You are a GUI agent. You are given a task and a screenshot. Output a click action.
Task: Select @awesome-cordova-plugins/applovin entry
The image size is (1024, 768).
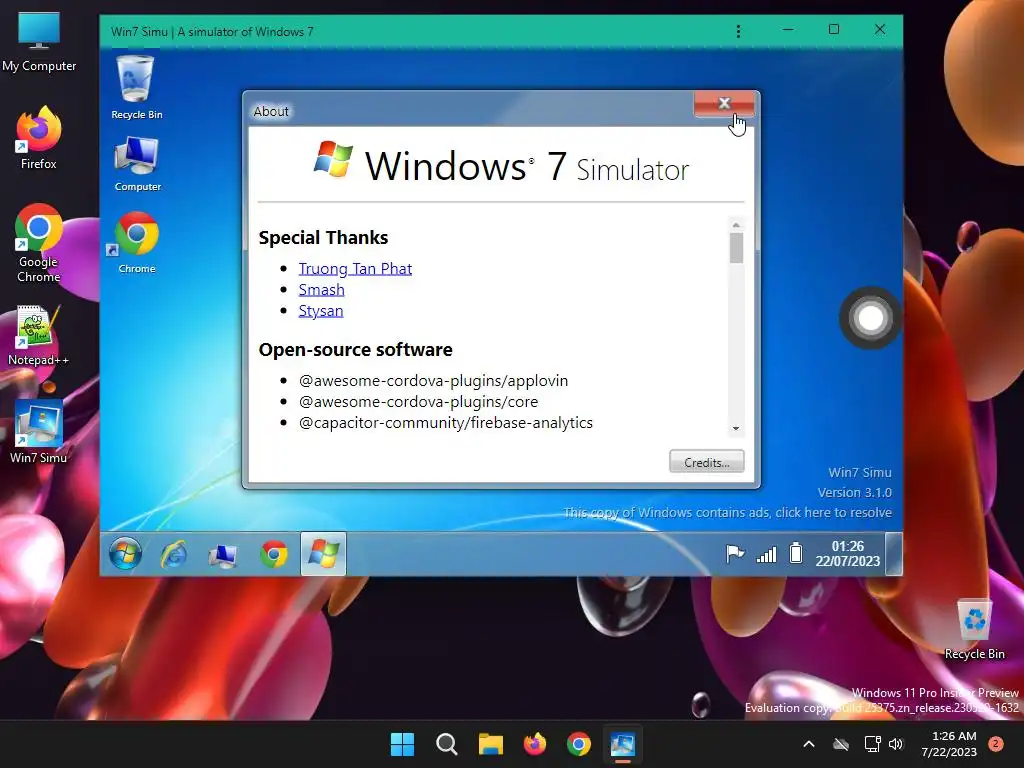click(x=433, y=380)
